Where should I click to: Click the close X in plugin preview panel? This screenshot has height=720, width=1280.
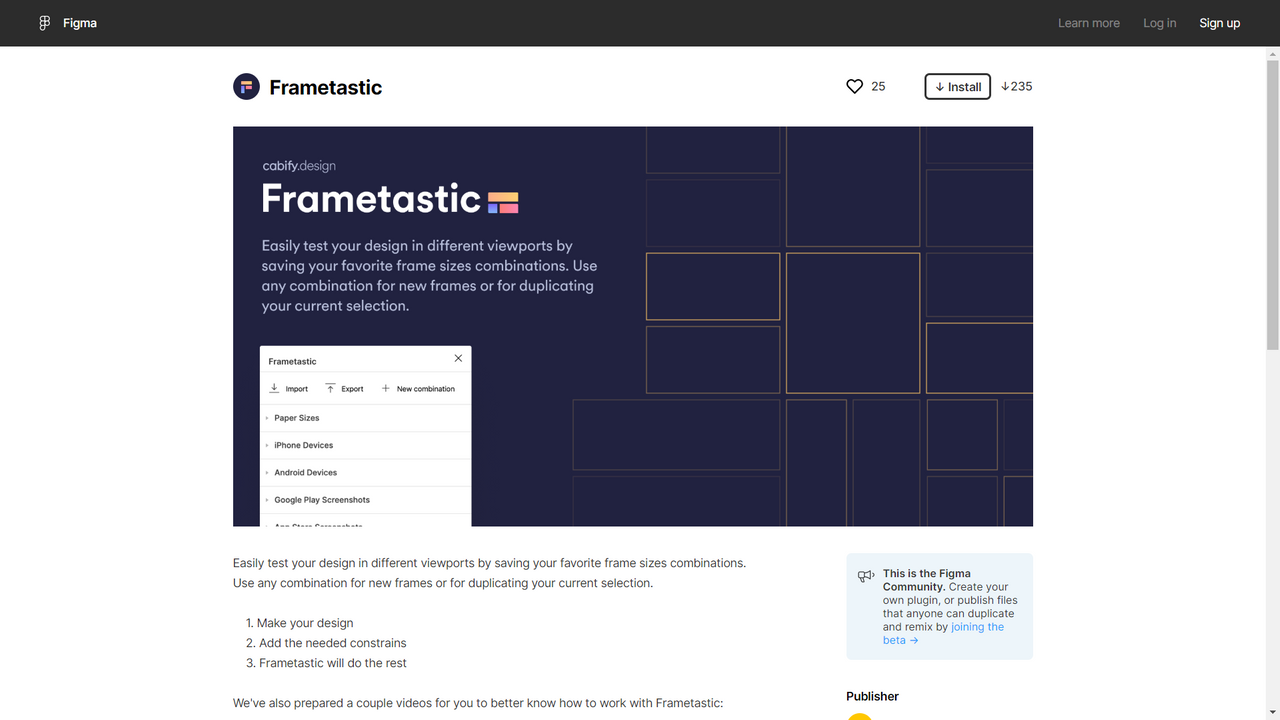458,358
